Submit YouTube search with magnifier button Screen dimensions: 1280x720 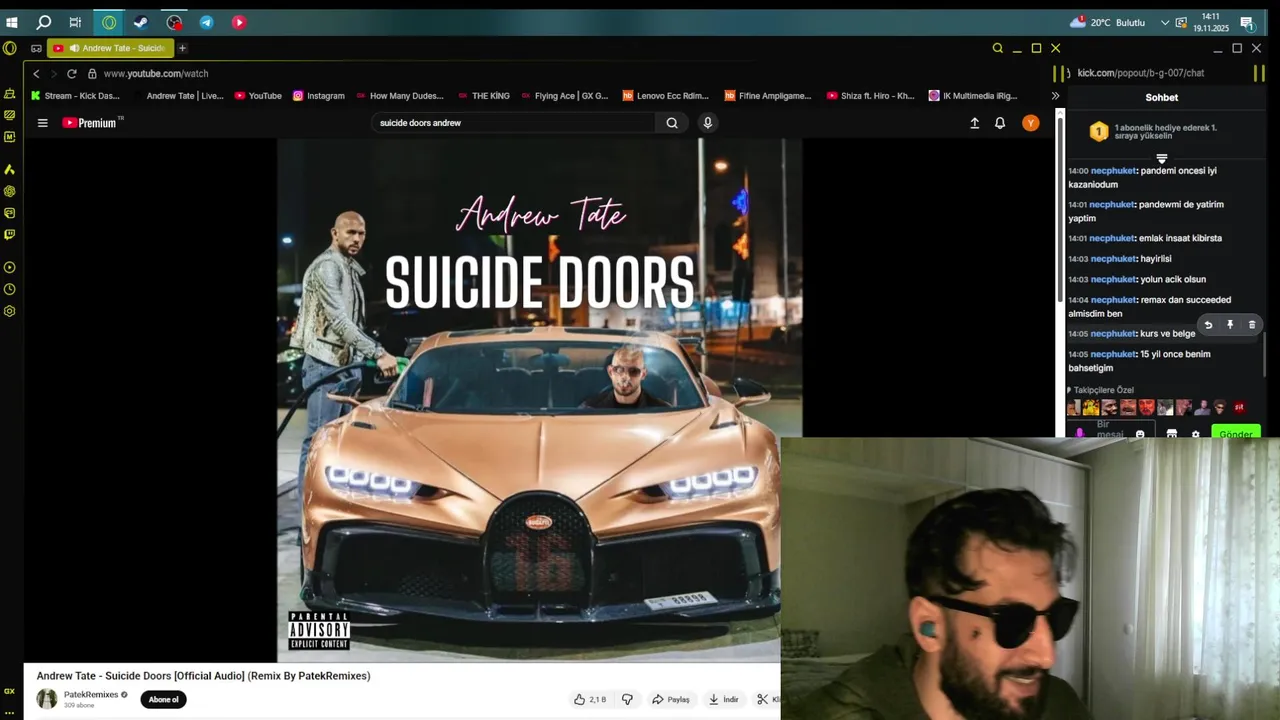(672, 123)
